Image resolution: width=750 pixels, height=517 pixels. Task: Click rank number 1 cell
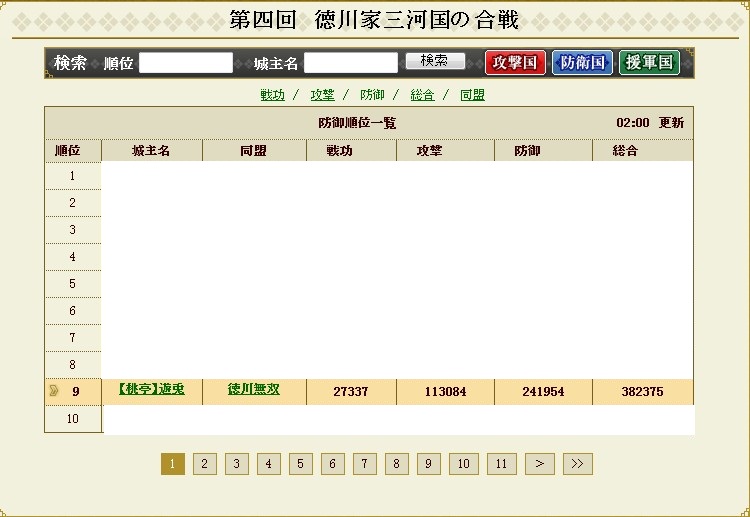[x=73, y=176]
